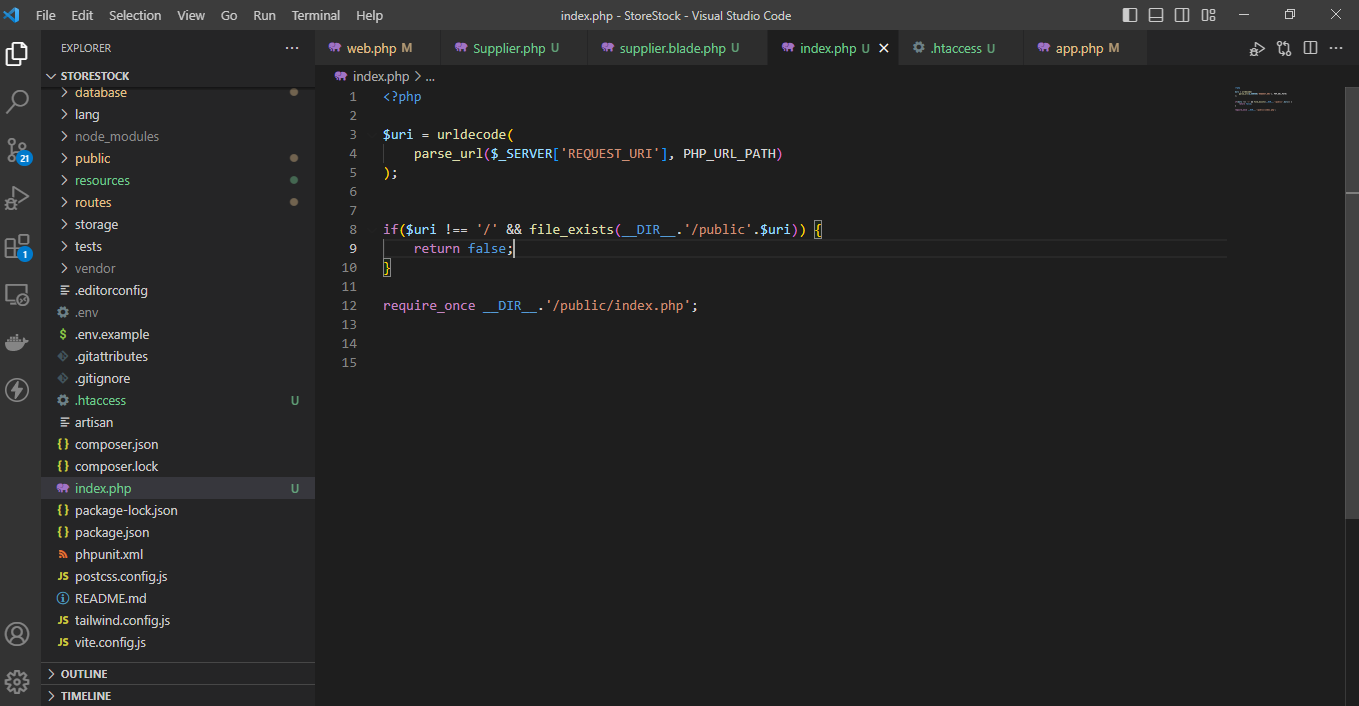Viewport: 1359px width, 706px height.
Task: Expand the OUTLINE section
Action: pos(84,674)
